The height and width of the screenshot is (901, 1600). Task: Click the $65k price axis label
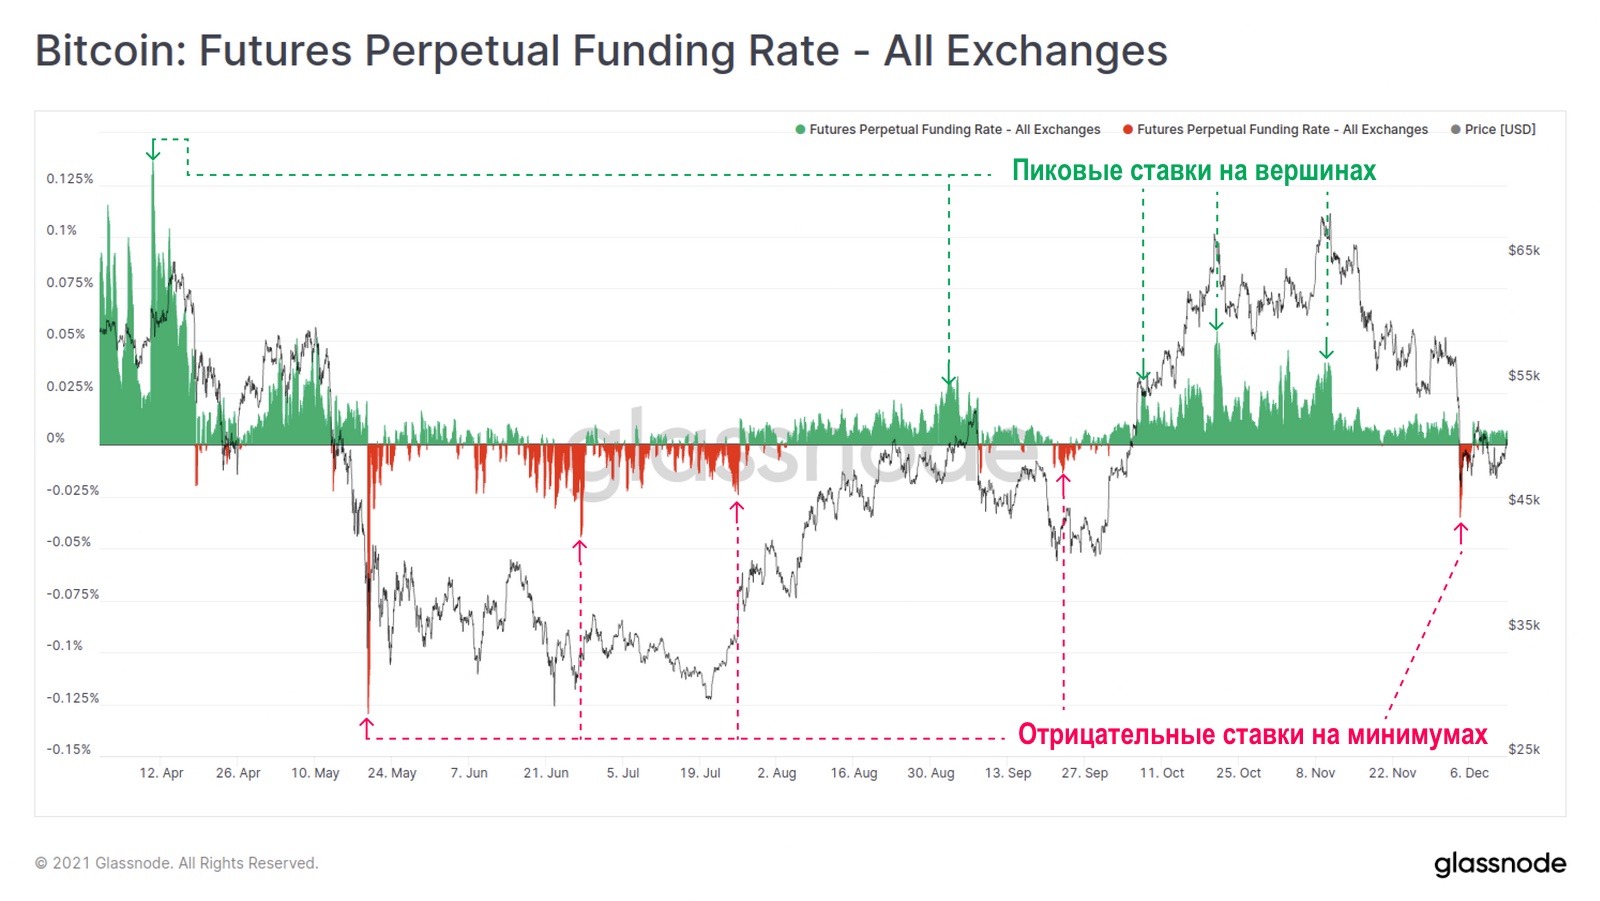pyautogui.click(x=1524, y=250)
